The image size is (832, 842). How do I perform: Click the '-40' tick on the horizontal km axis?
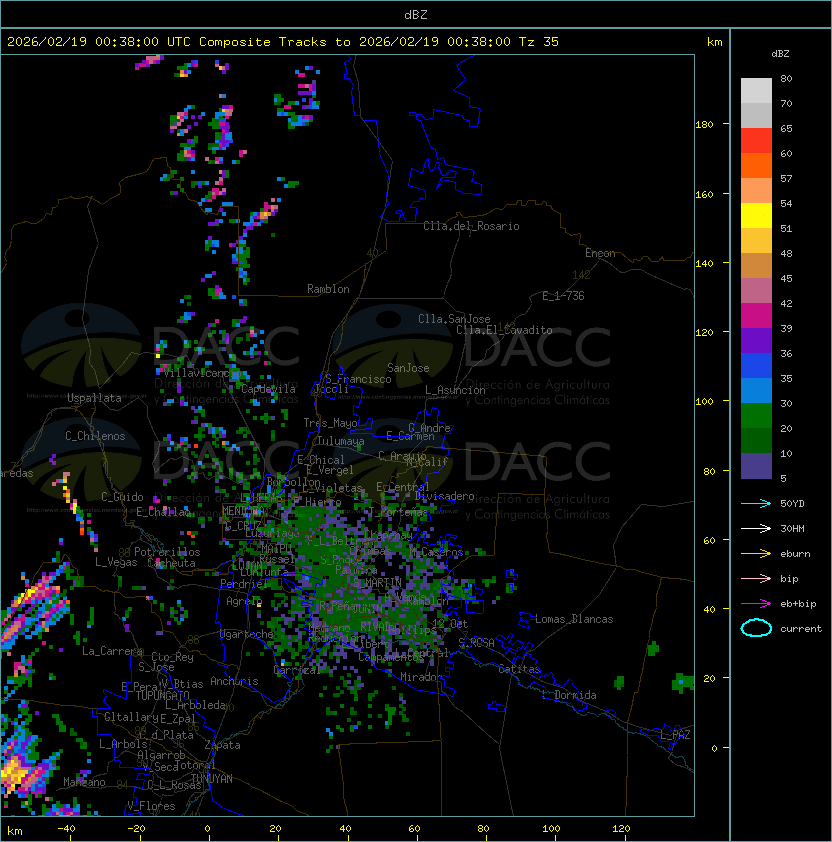point(66,829)
